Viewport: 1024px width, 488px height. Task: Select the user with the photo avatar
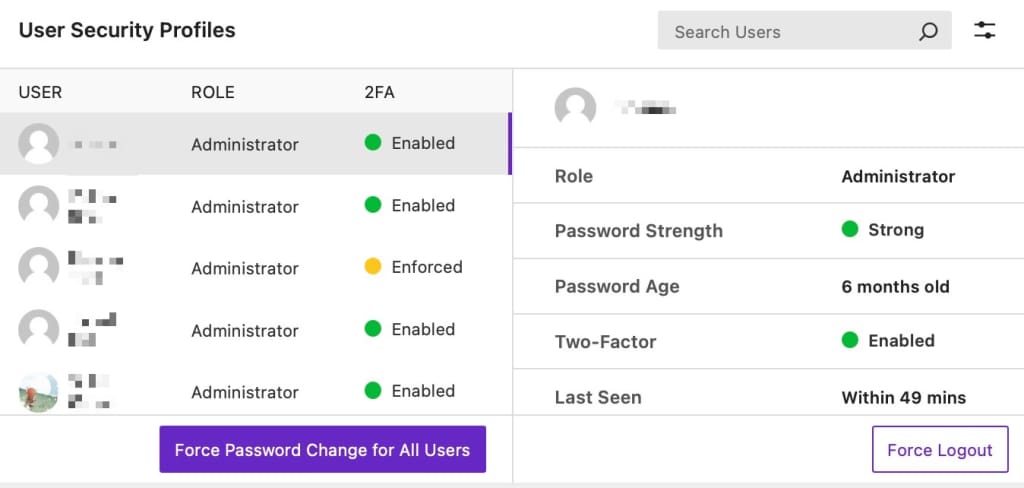click(x=39, y=392)
